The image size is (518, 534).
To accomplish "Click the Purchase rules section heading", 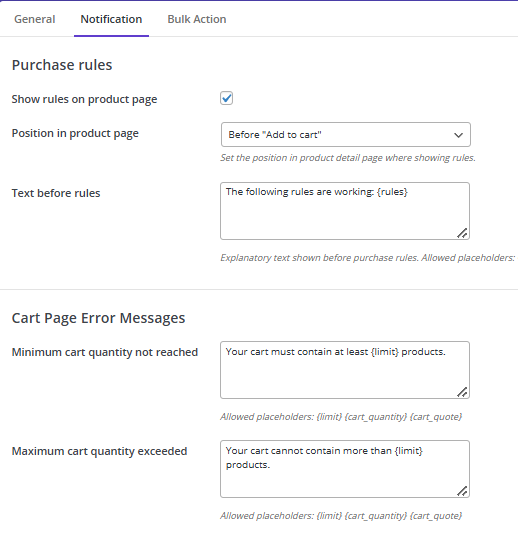I will 62,65.
